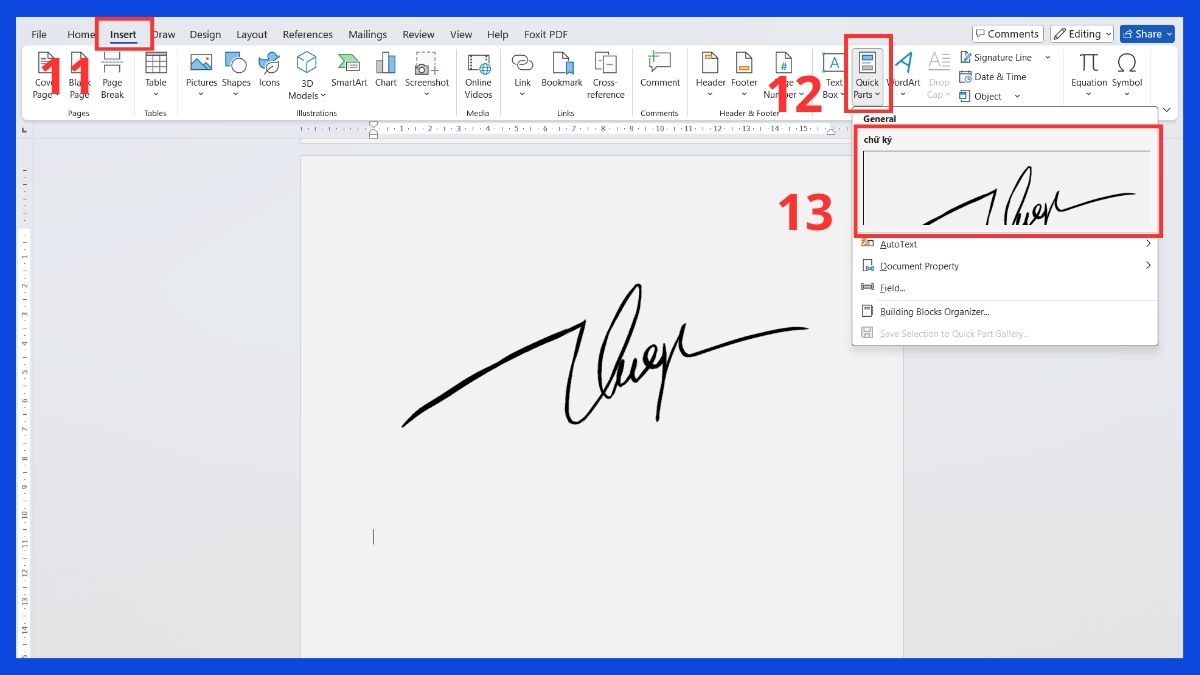Add a Bookmark
This screenshot has height=675, width=1200.
[562, 71]
